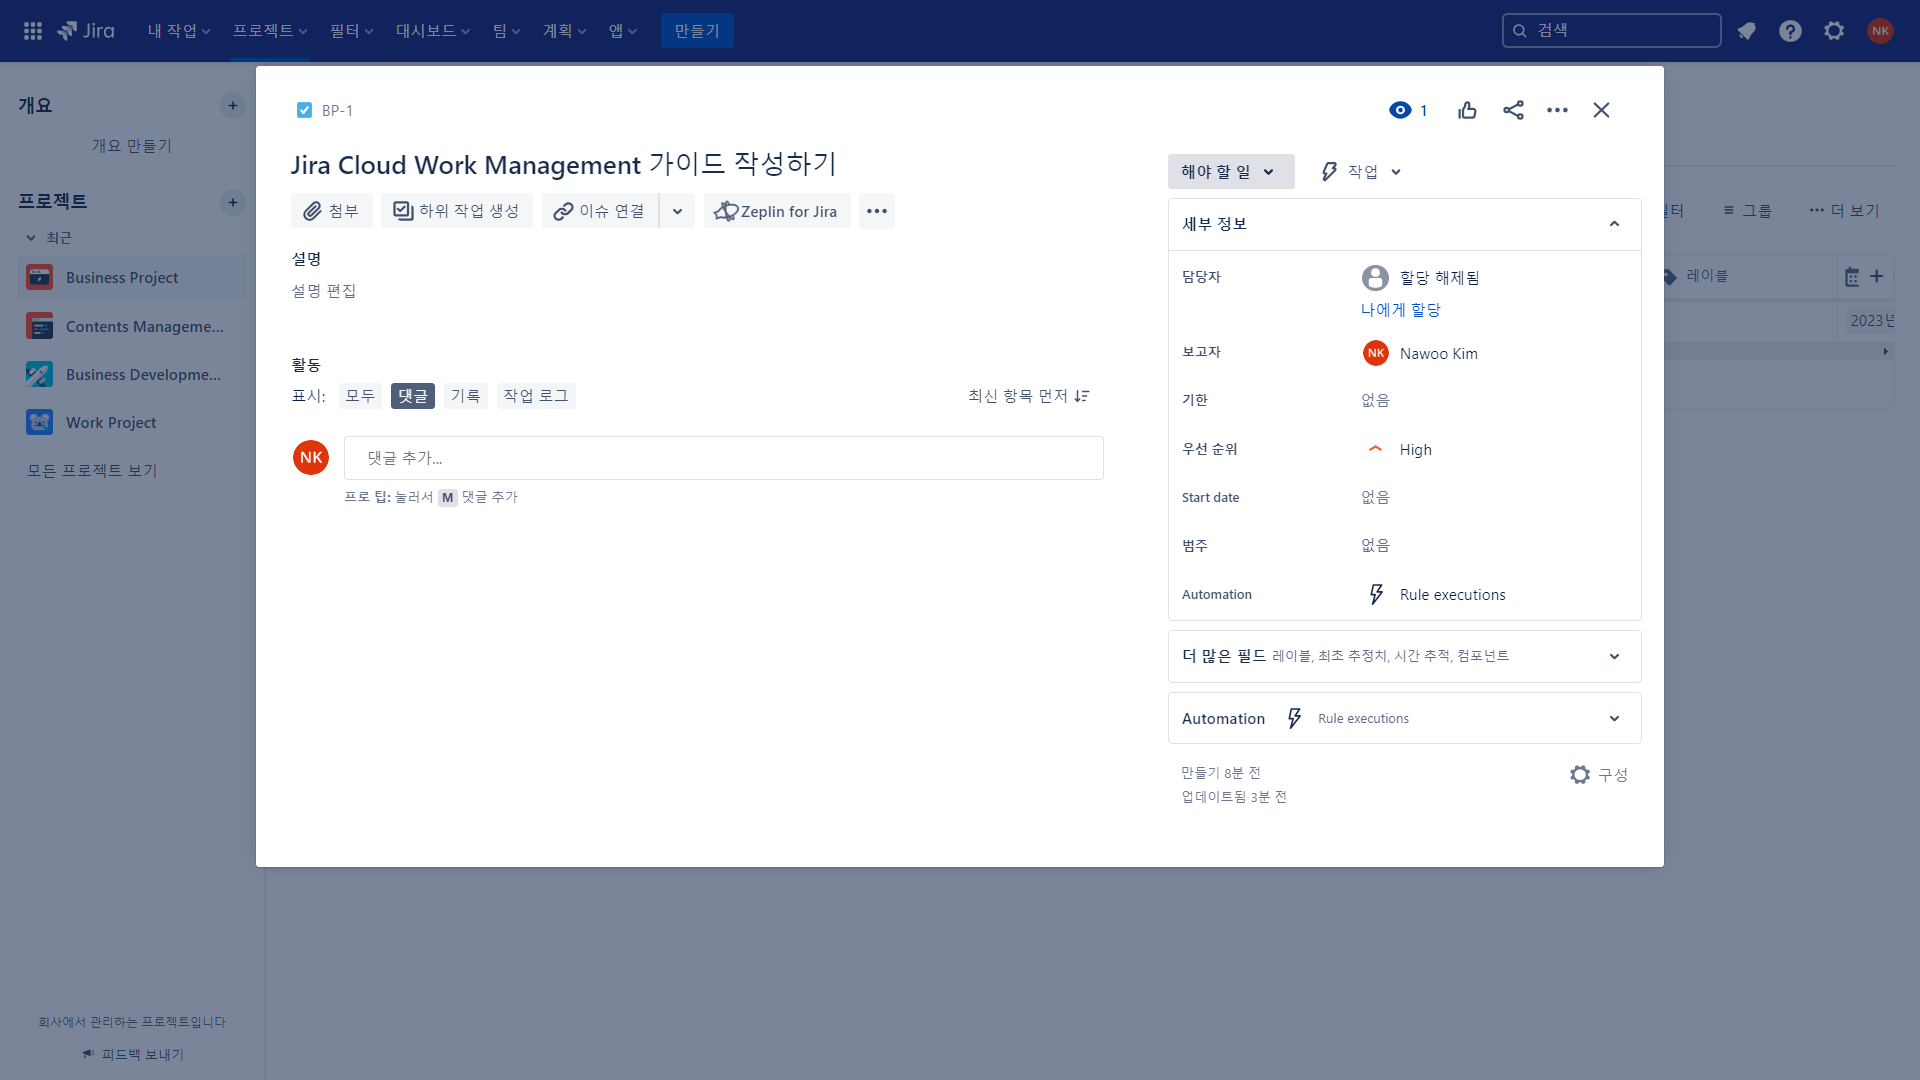Open Business Project in sidebar
This screenshot has height=1080, width=1920.
tap(132, 277)
